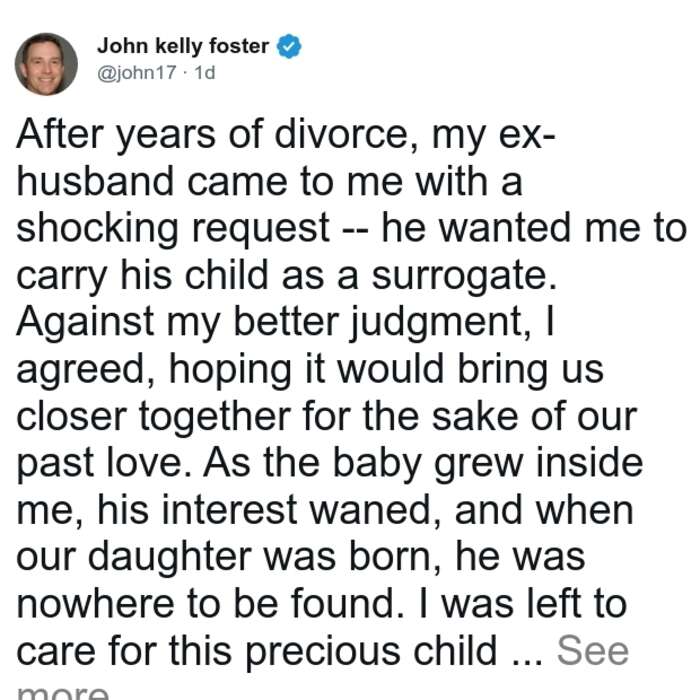Open John kelly foster's profile picture
Screen dimensions: 700x700
pos(46,64)
